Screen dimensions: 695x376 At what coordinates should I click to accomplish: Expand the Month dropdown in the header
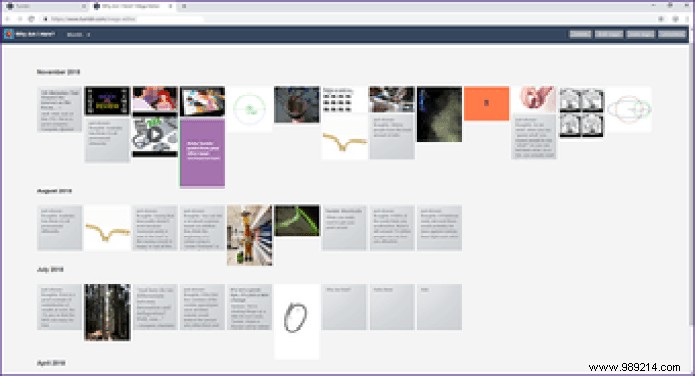(78, 35)
